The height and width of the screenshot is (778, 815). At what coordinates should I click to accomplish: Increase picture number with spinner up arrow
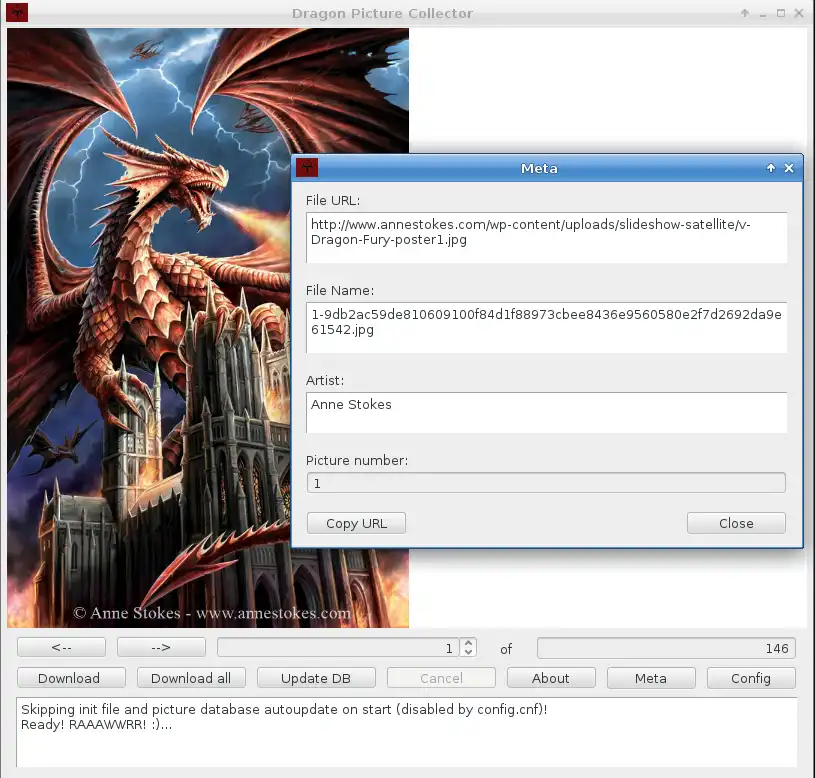[x=468, y=643]
